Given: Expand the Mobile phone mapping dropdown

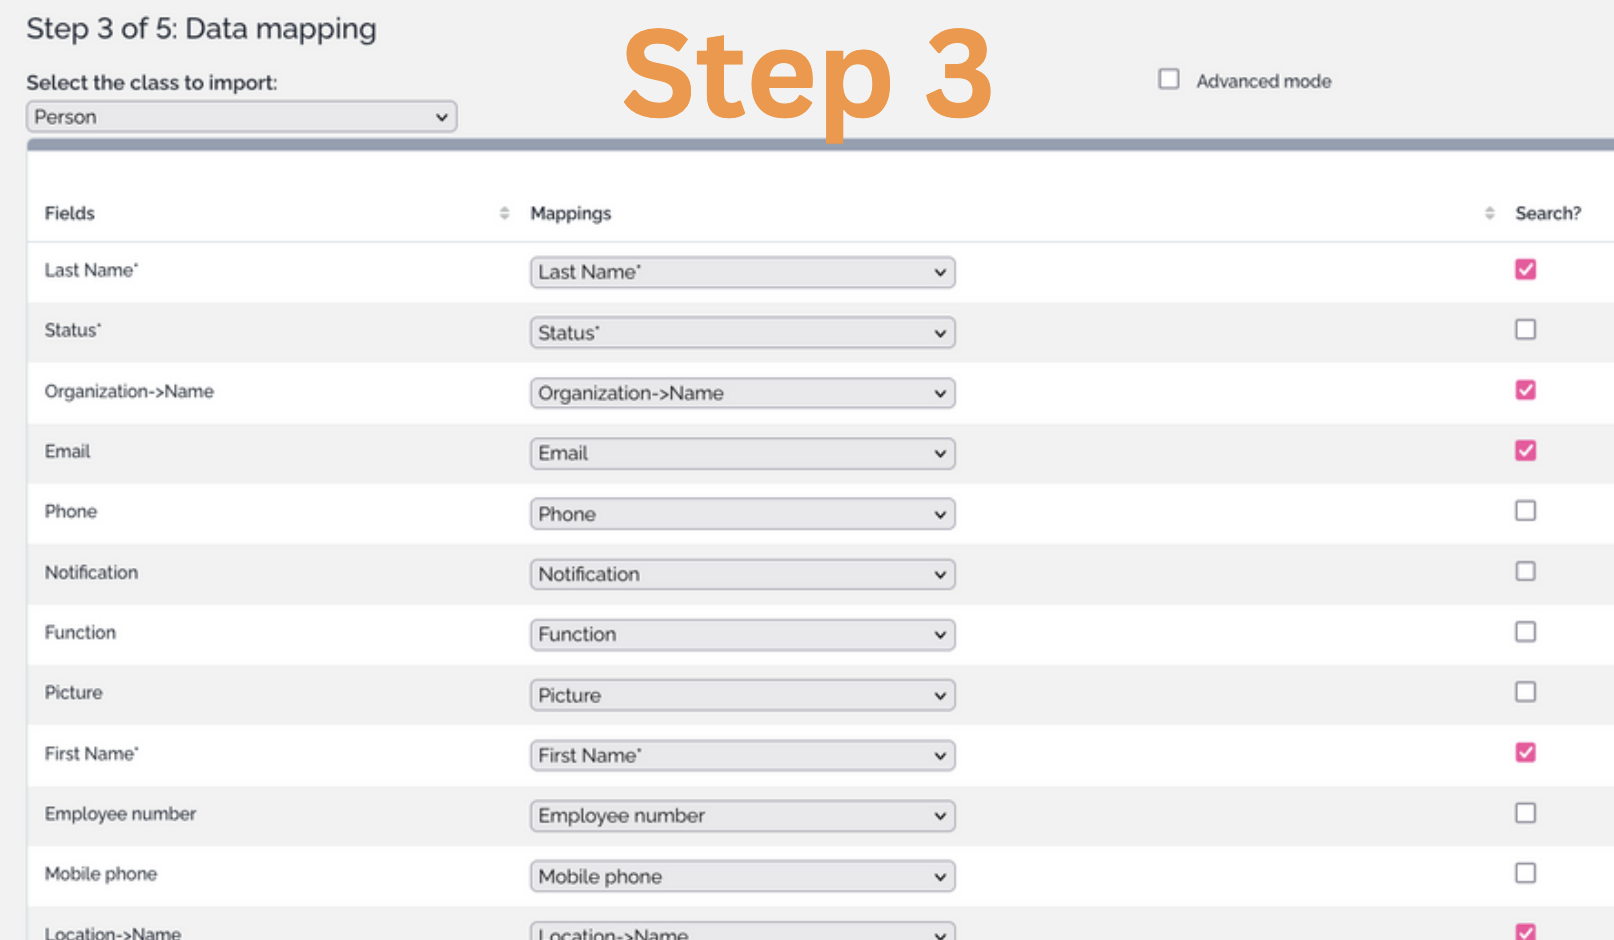Looking at the screenshot, I should [742, 877].
